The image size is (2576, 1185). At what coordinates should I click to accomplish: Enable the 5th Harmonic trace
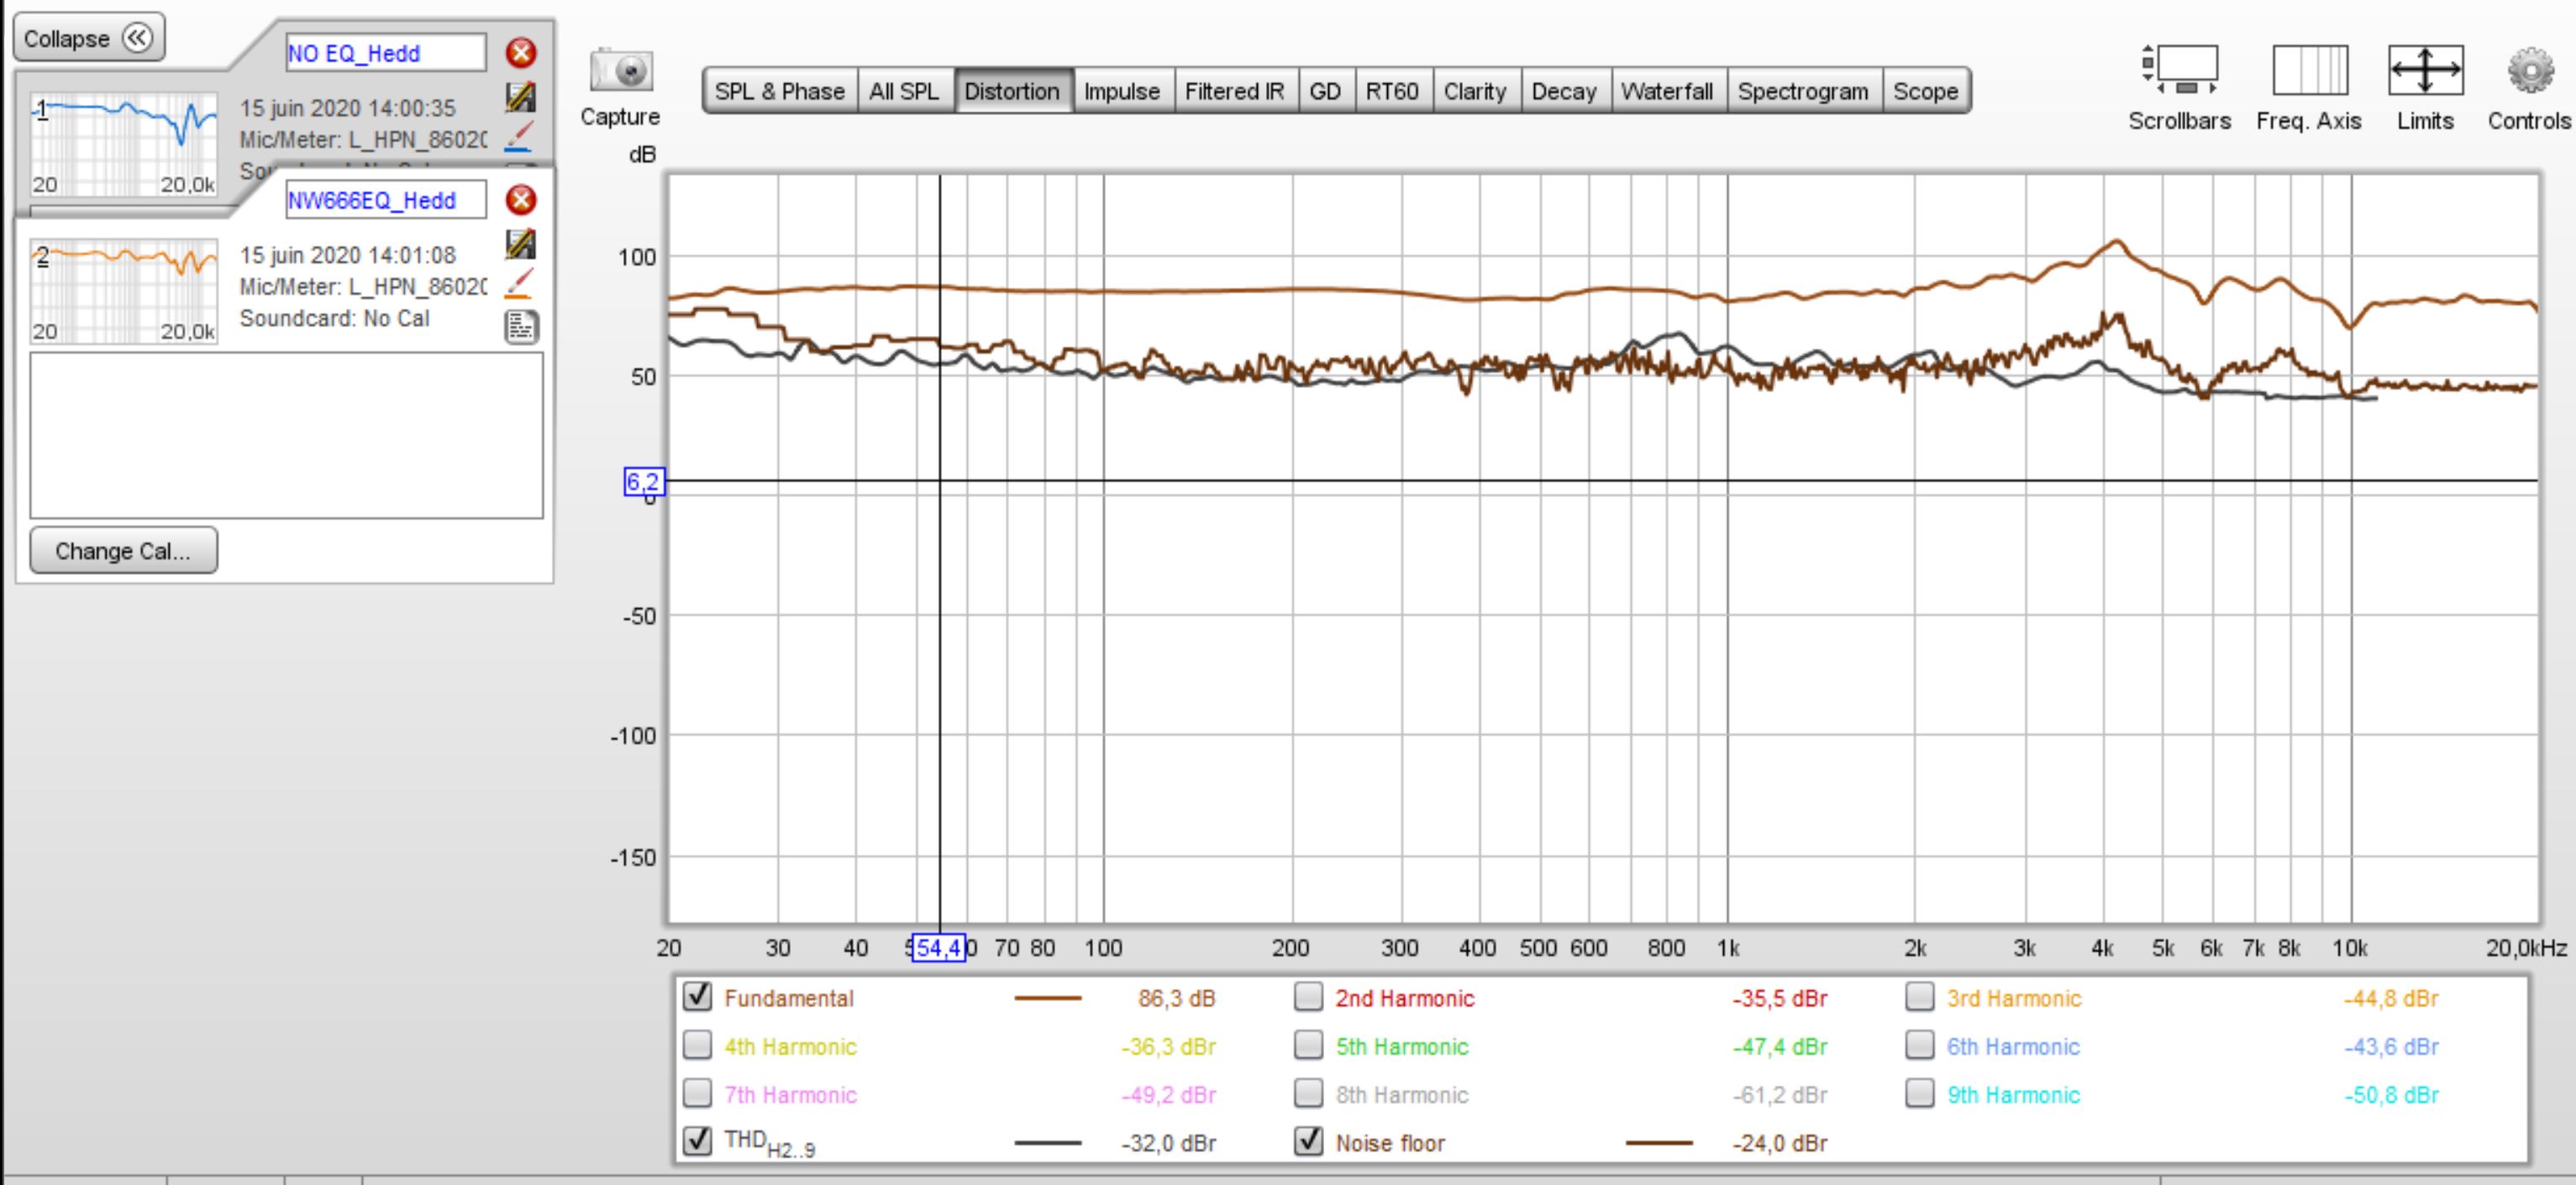(1308, 1045)
